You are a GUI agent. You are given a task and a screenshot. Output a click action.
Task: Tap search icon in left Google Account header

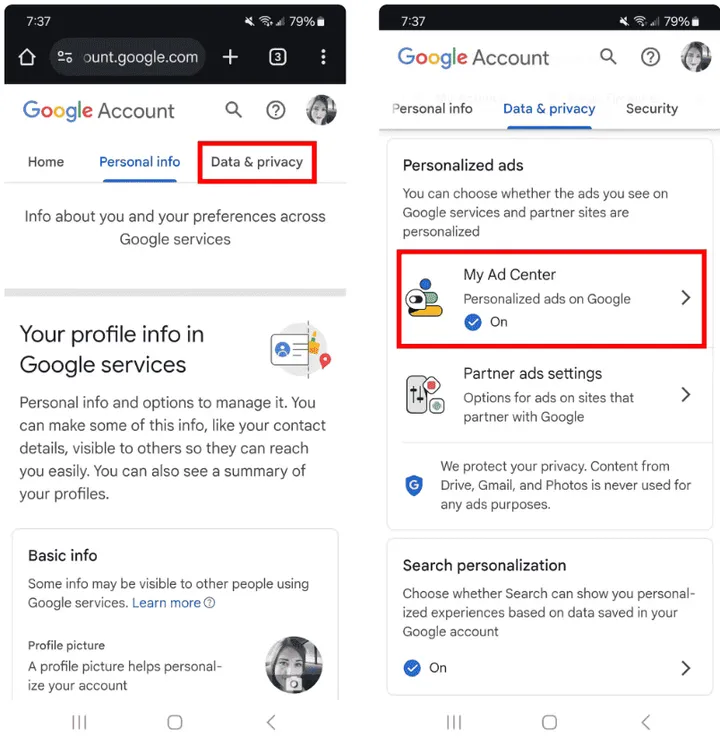pos(234,110)
